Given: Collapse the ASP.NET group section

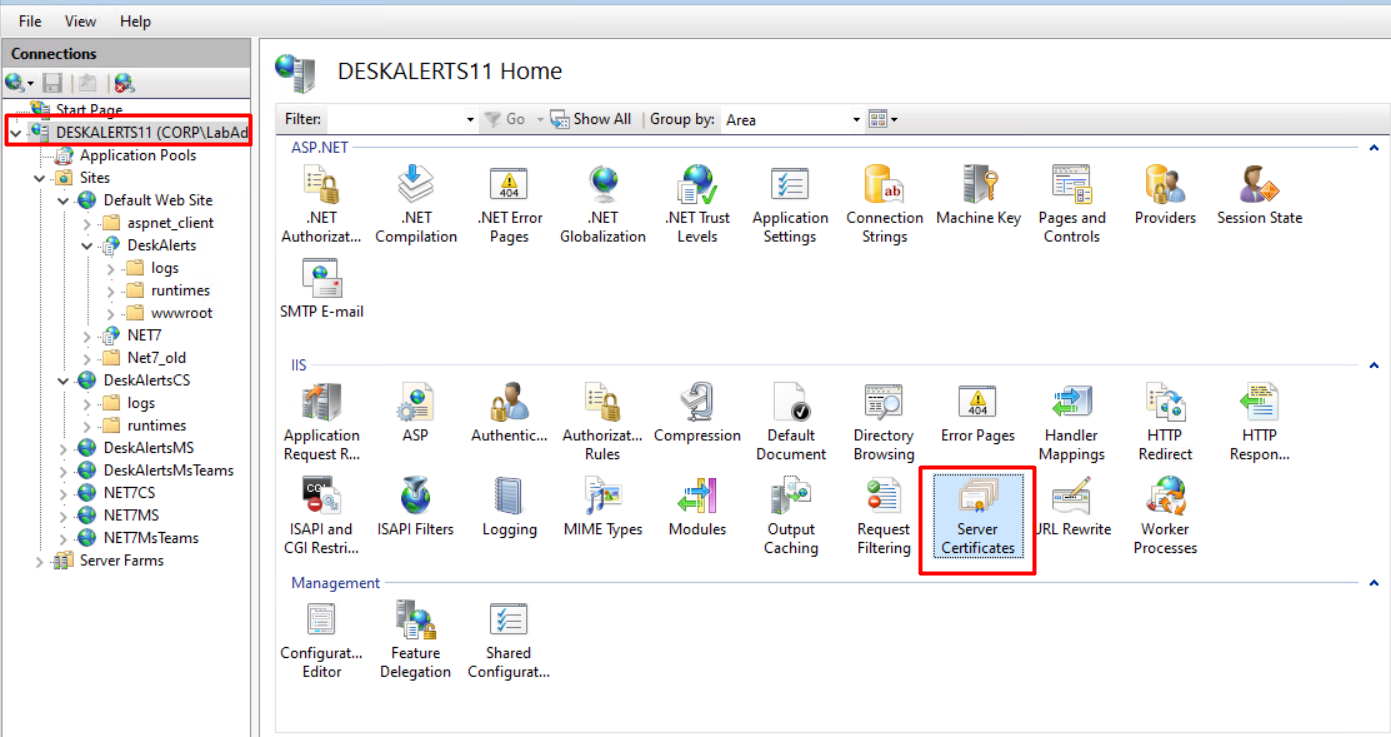Looking at the screenshot, I should point(1373,148).
